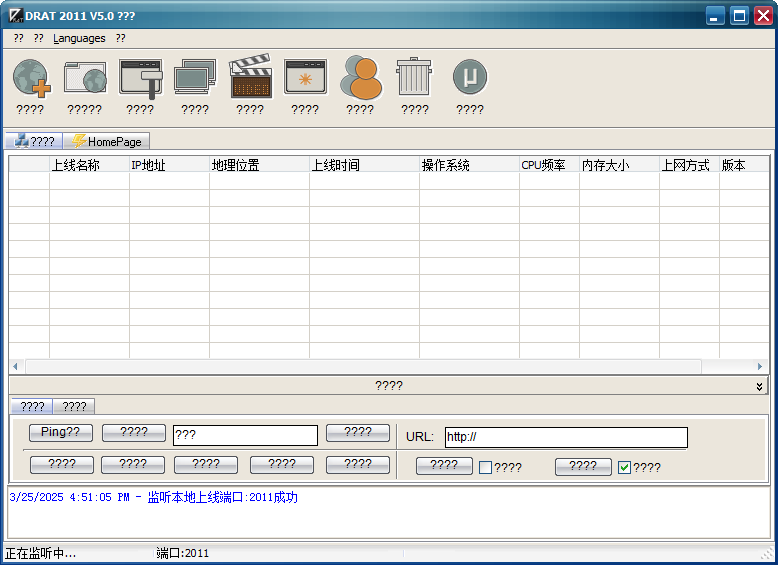The image size is (778, 565).
Task: Click the 上线名称 column header
Action: (88, 165)
